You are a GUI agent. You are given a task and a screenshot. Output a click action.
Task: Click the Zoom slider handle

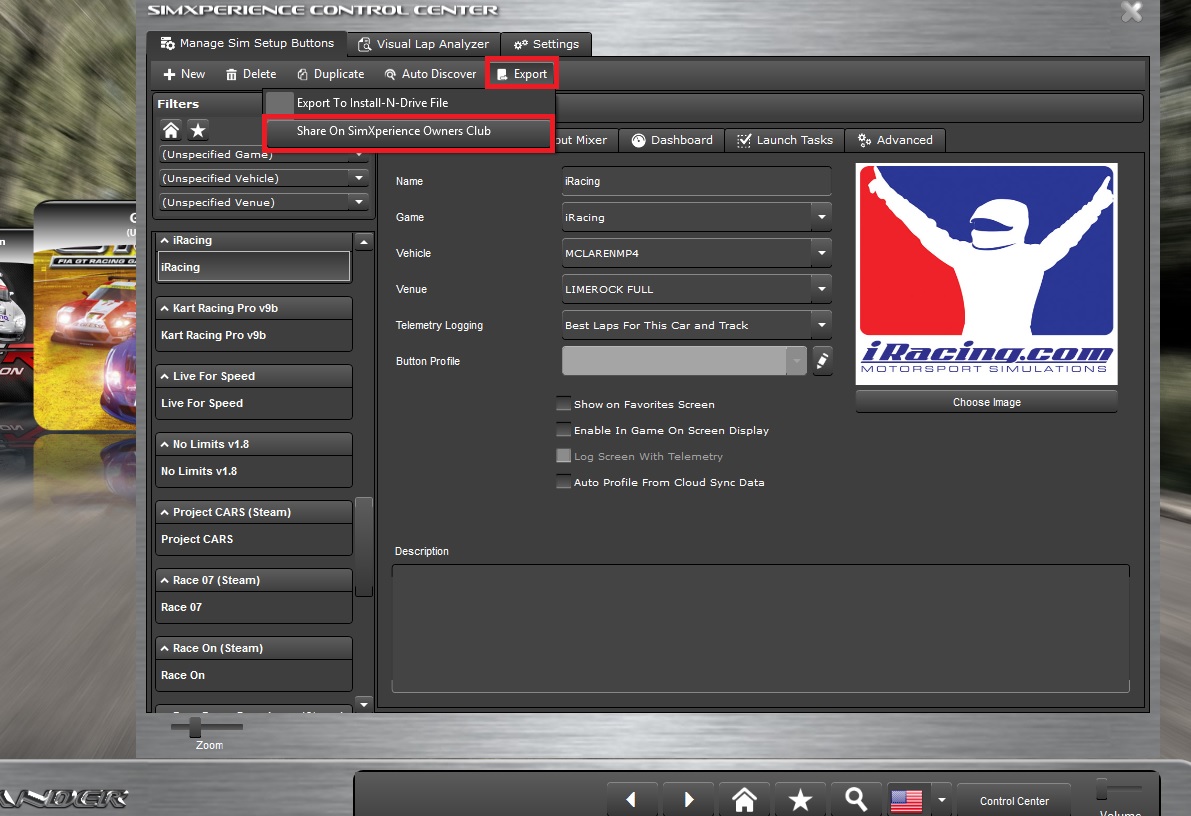coord(195,727)
